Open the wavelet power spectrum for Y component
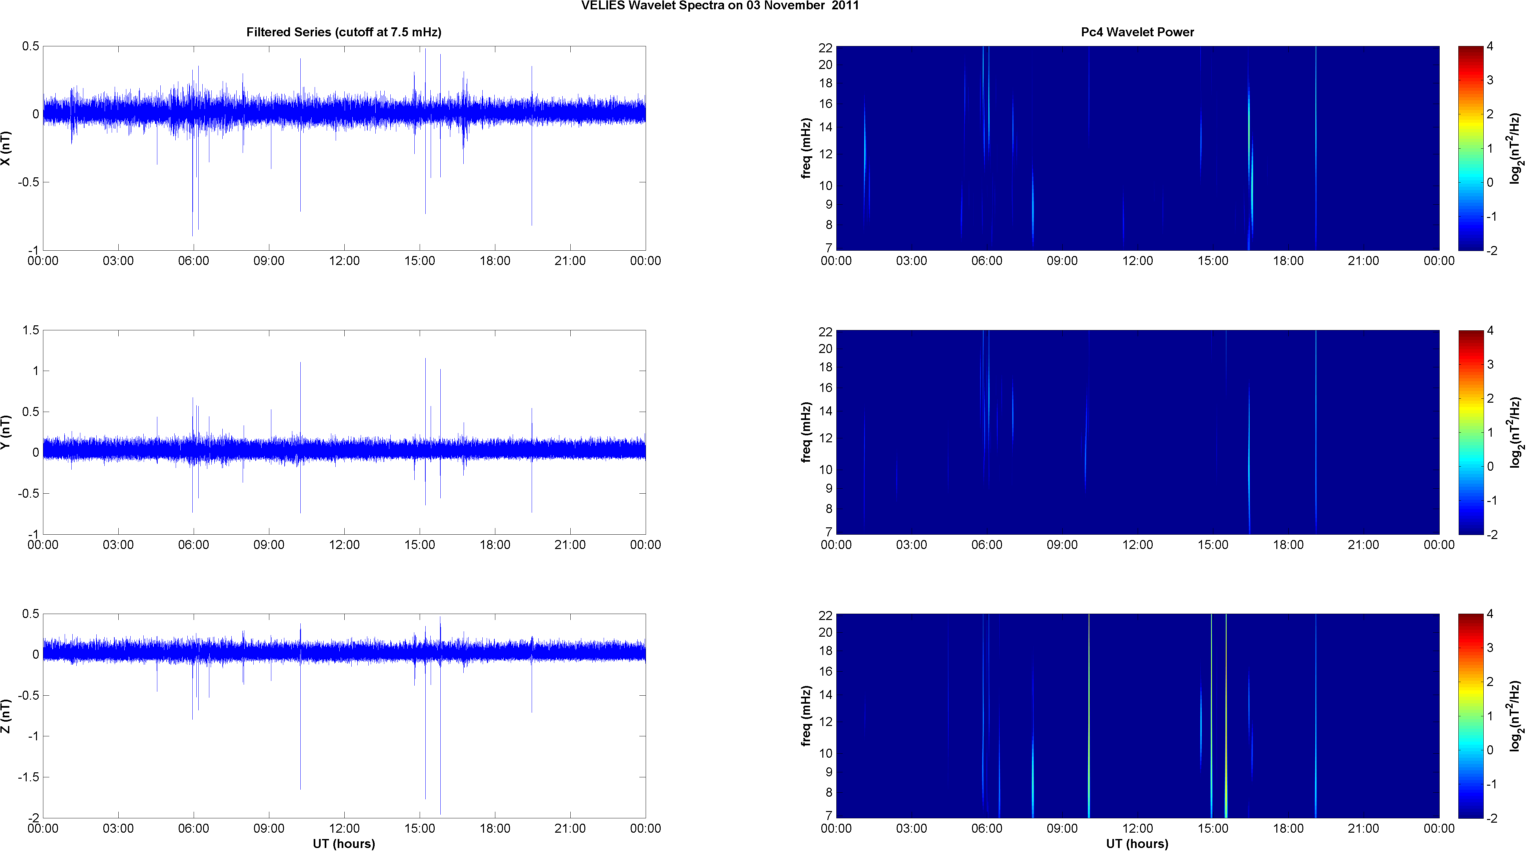The image size is (1526, 851). click(x=1137, y=432)
